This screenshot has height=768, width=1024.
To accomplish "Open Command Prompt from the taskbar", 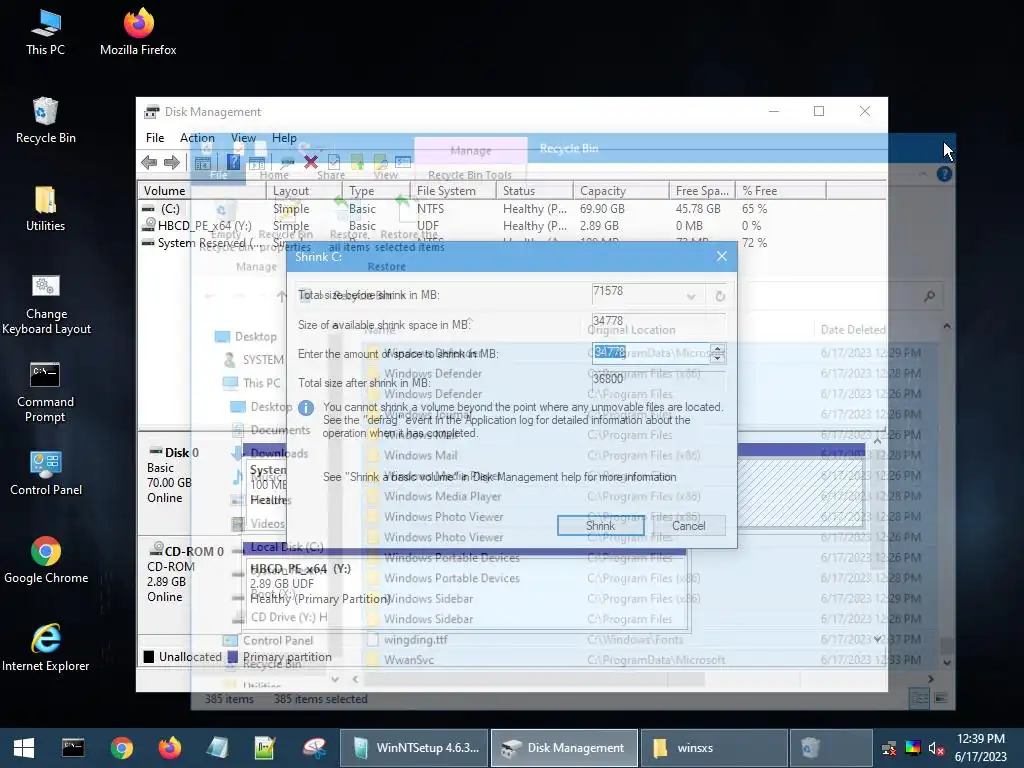I will click(x=73, y=748).
